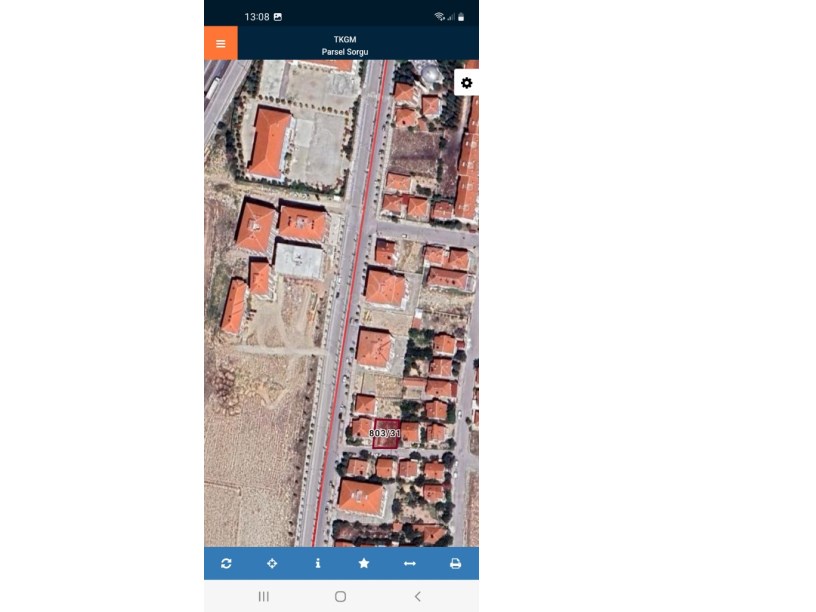This screenshot has height=612, width=816.
Task: Tap the gray-roofed building on the map
Action: coord(298,261)
